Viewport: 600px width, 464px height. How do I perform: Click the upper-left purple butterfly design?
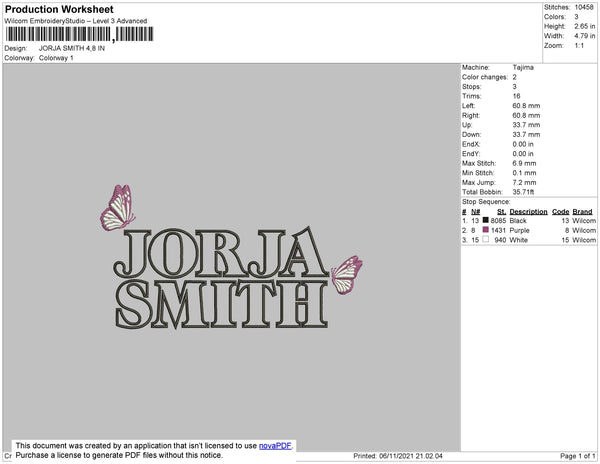click(x=117, y=208)
